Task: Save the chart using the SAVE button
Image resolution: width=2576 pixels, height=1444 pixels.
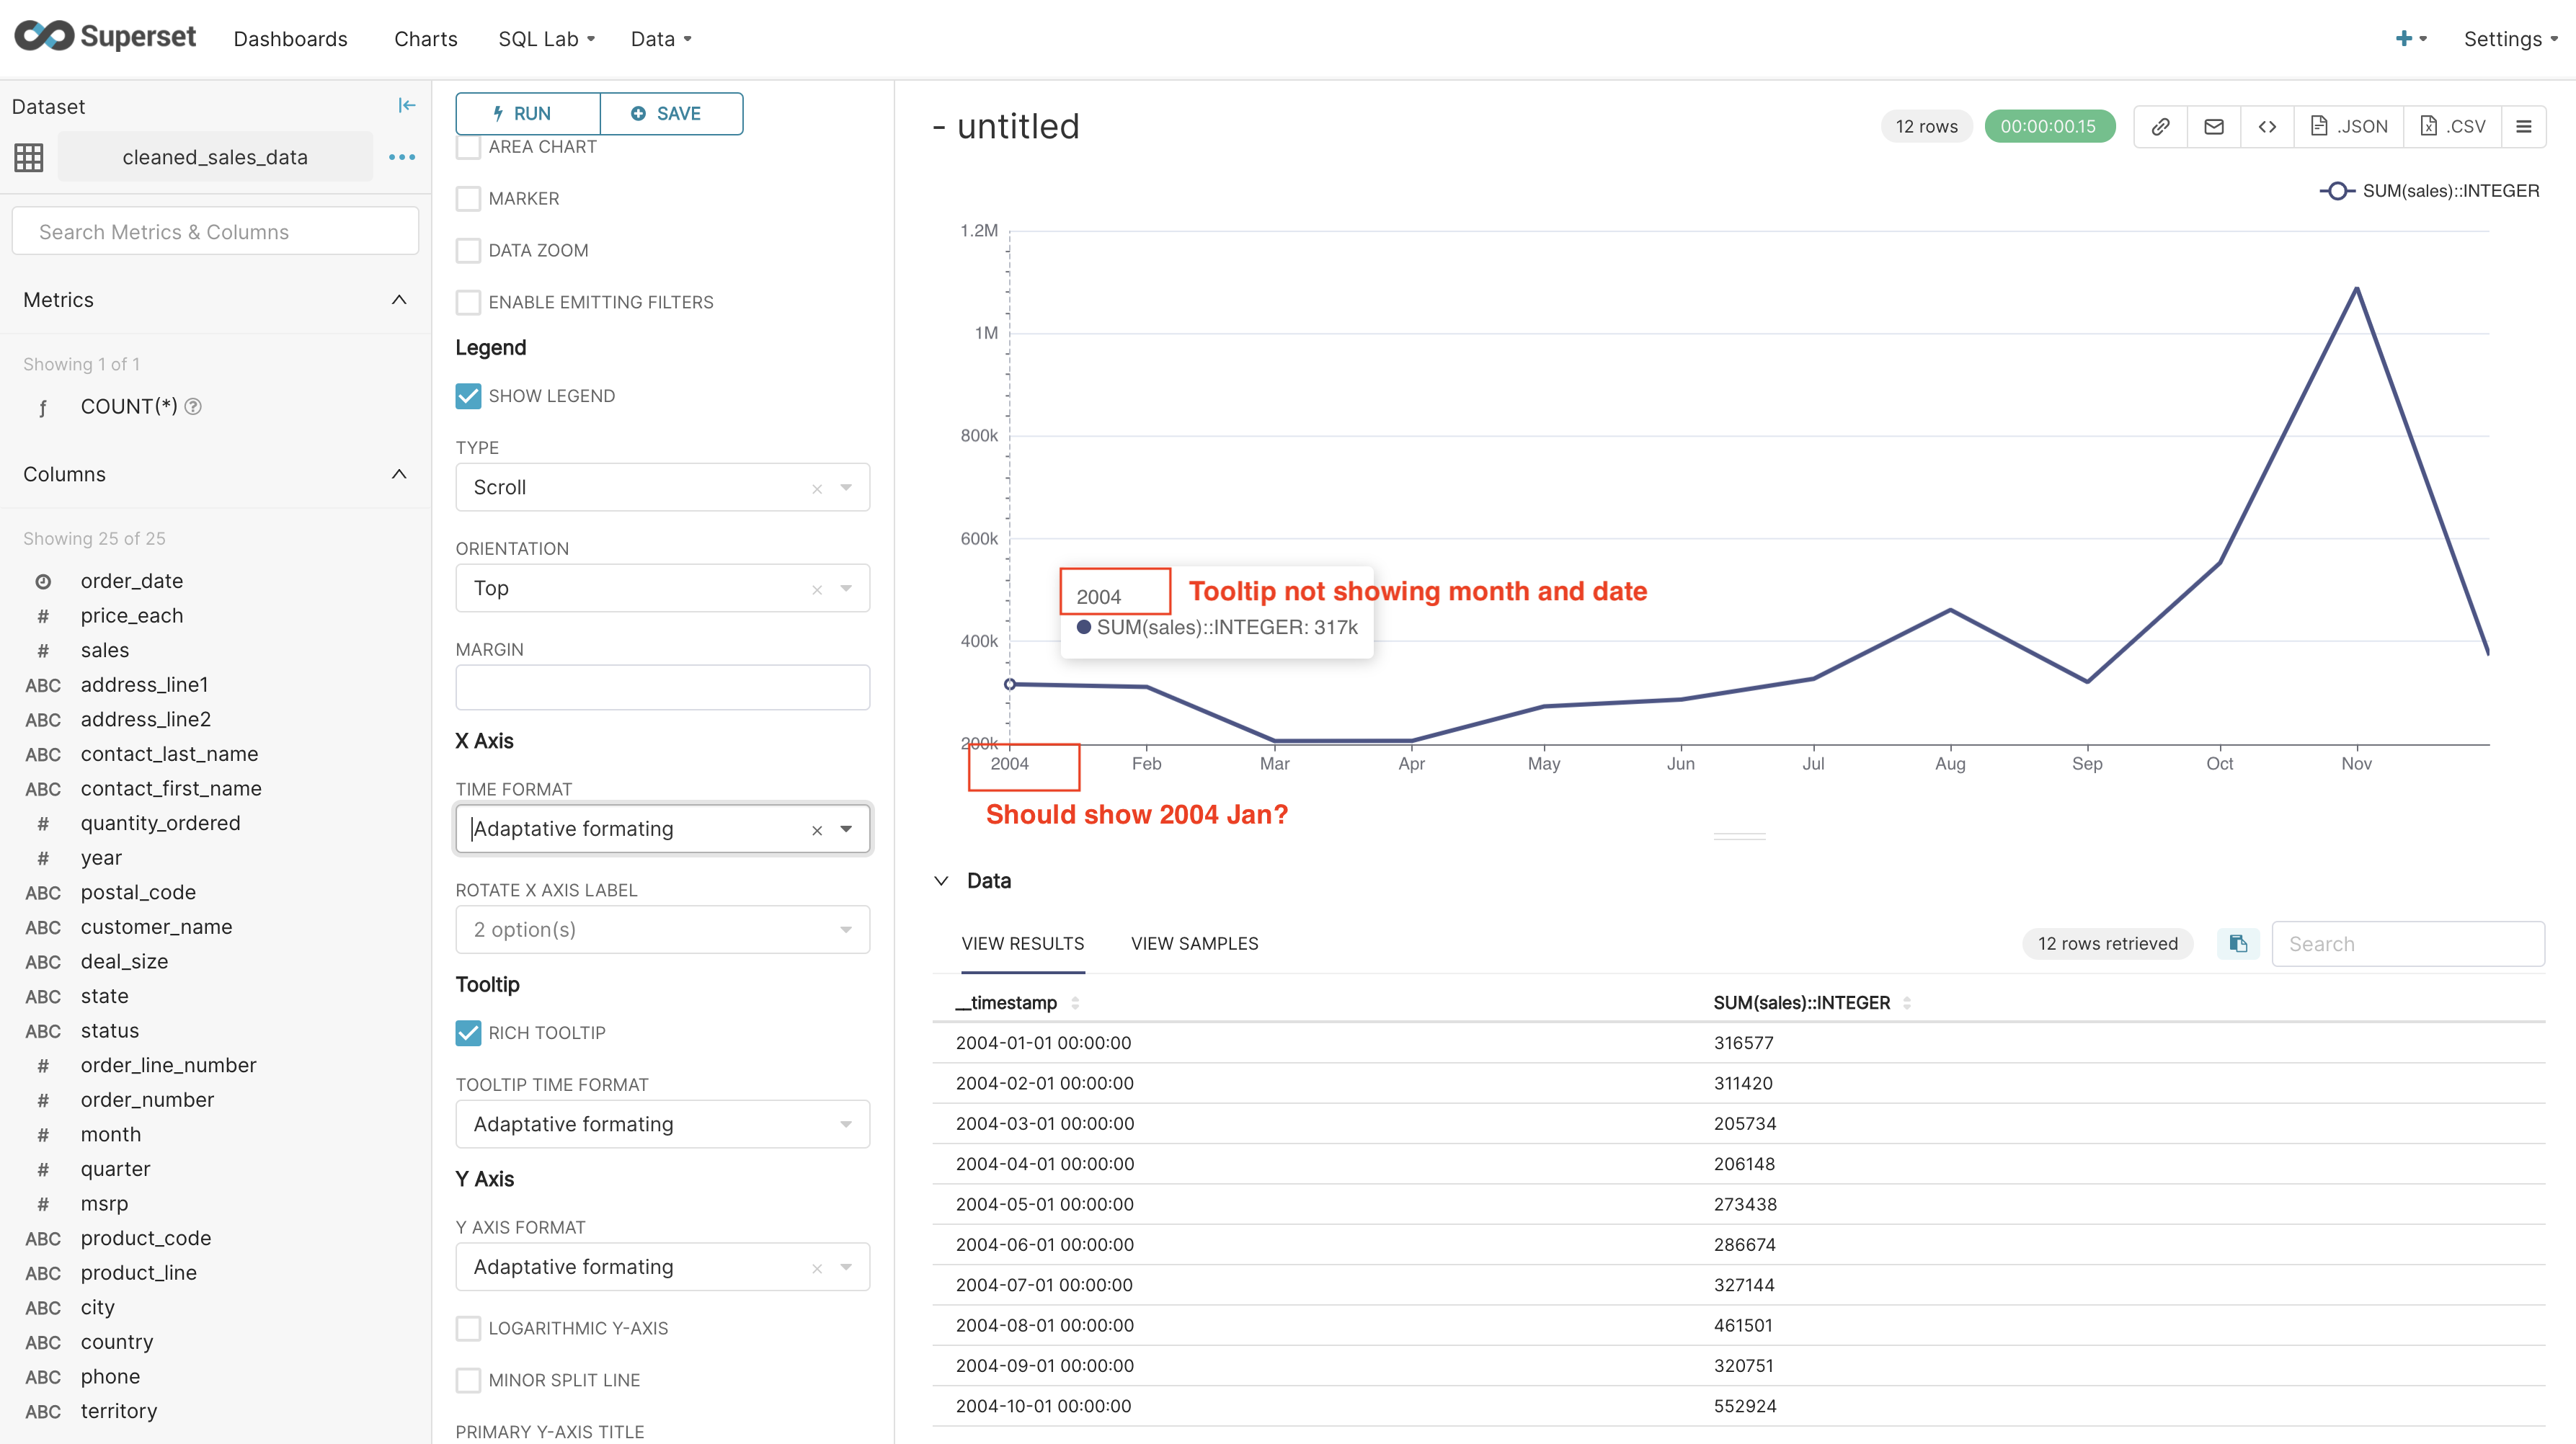Action: click(671, 113)
